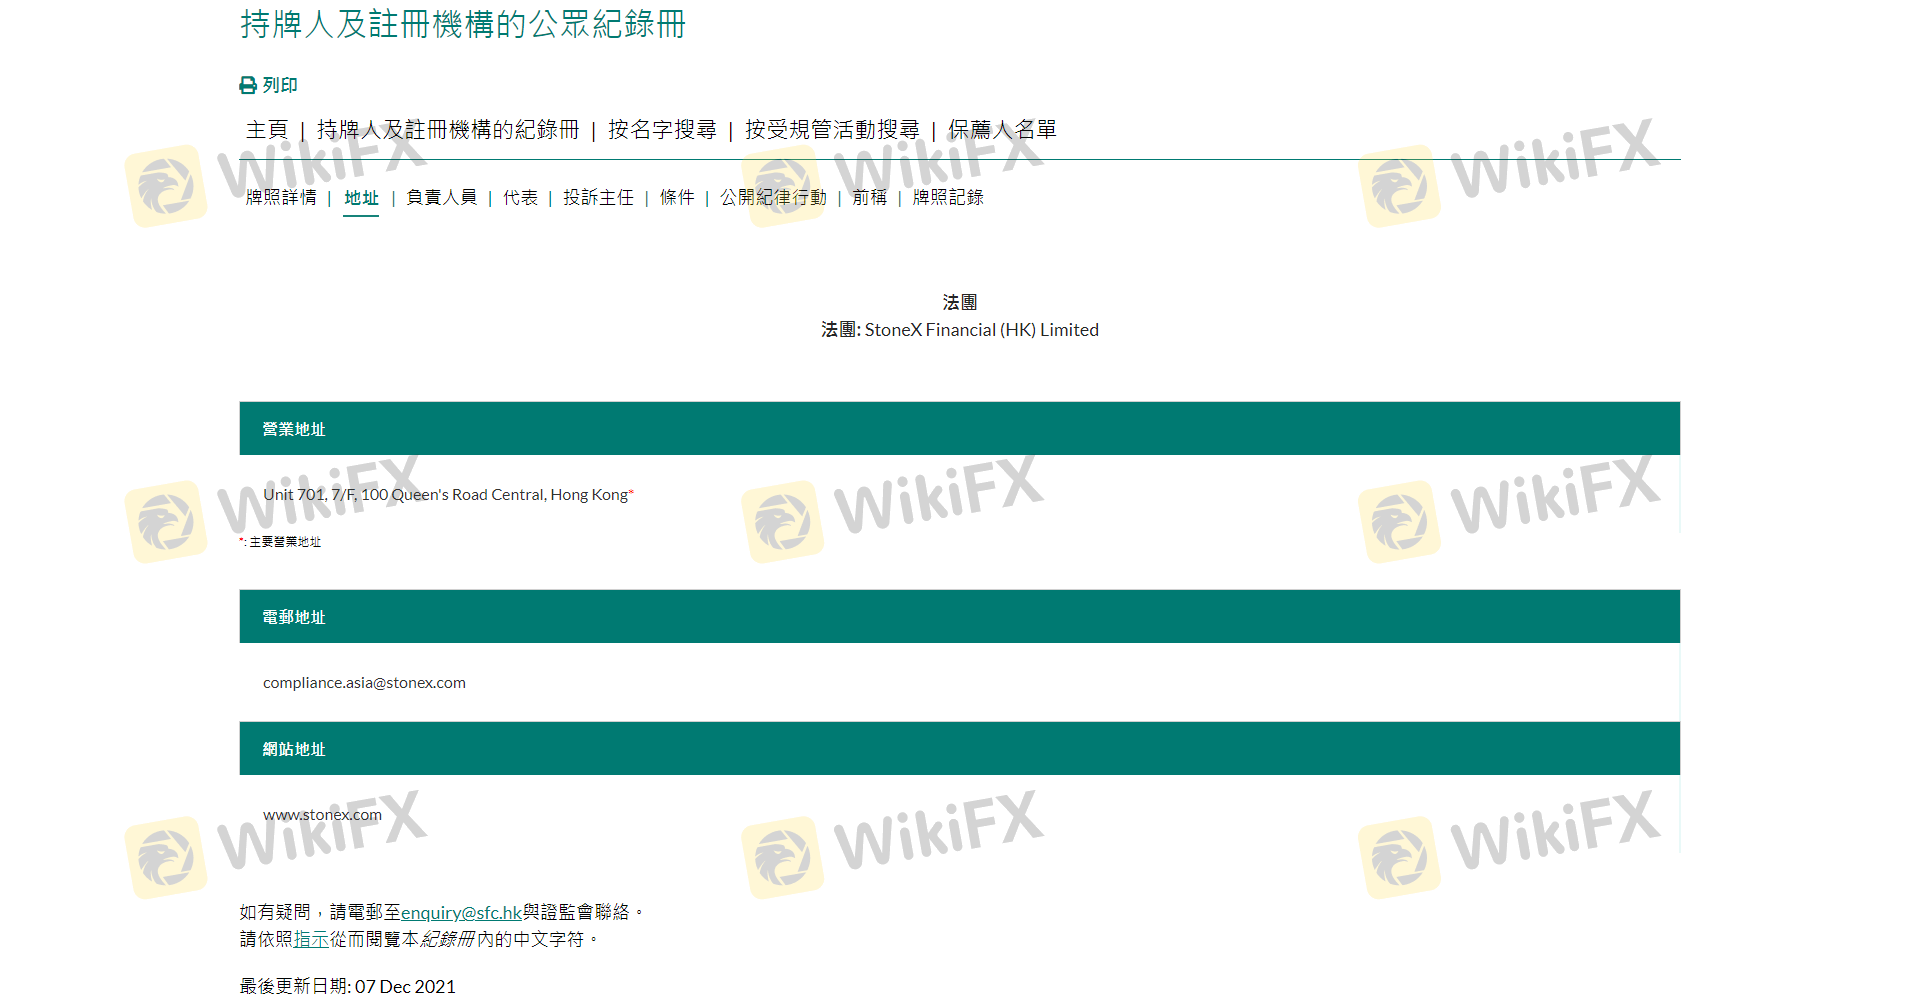Open the 代表 tab

pyautogui.click(x=520, y=198)
